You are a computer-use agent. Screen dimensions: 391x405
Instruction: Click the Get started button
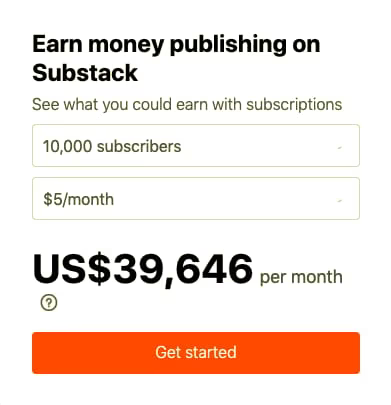tap(196, 353)
